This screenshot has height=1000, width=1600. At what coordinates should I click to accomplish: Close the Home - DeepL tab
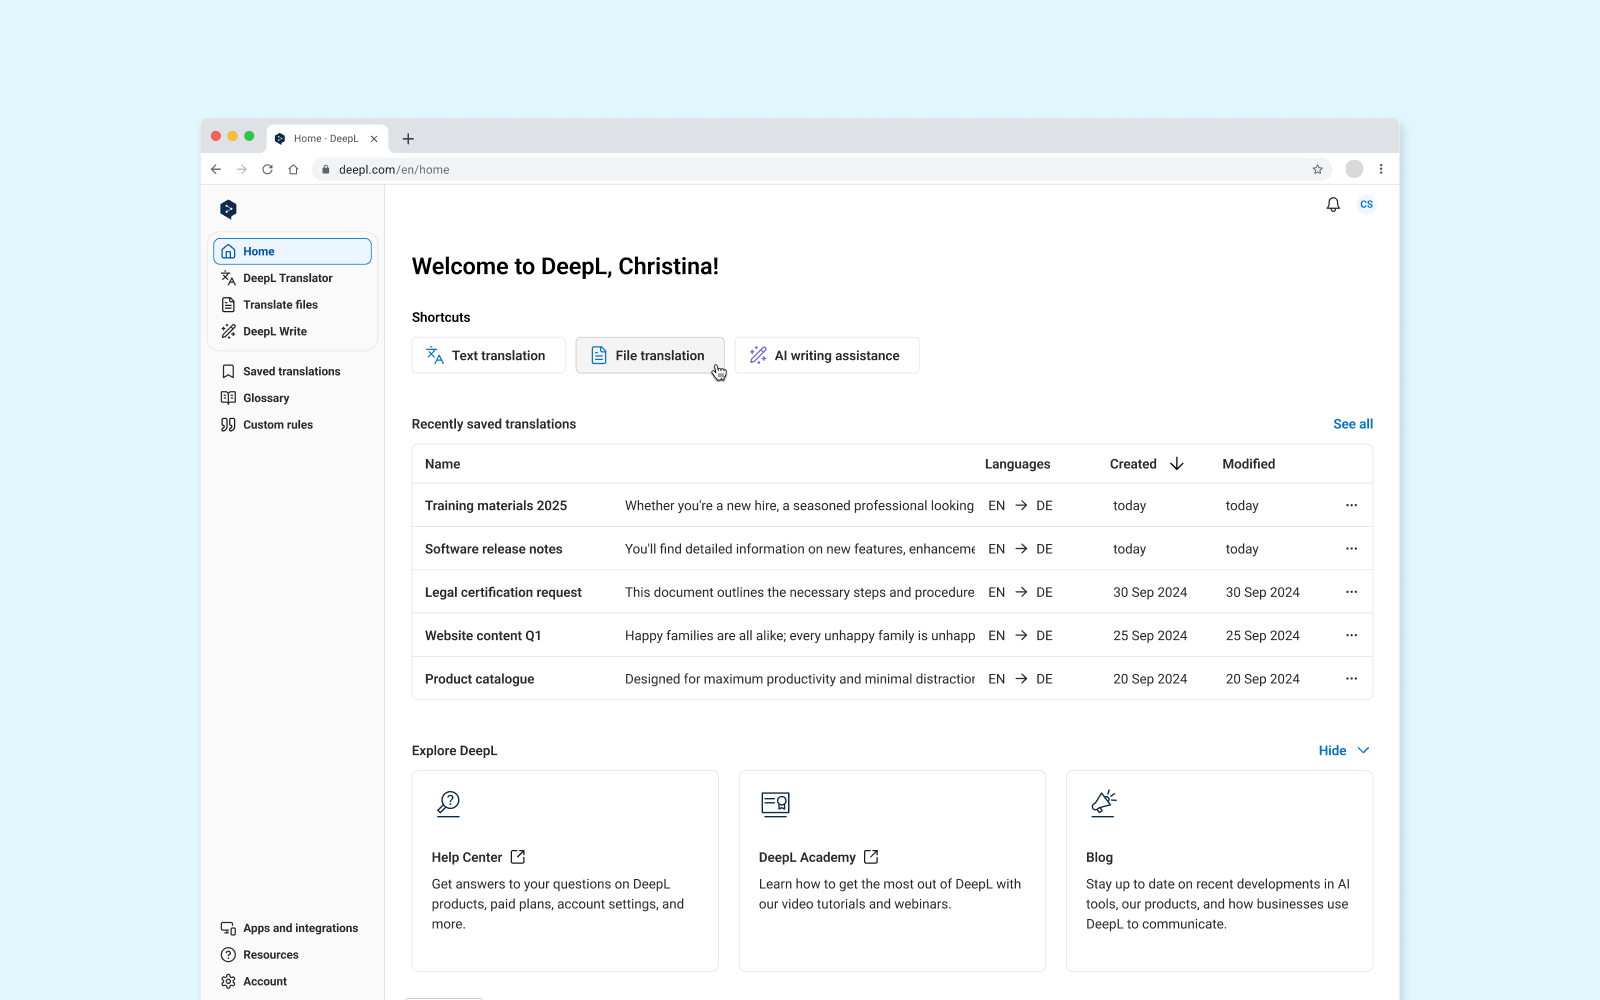[374, 139]
